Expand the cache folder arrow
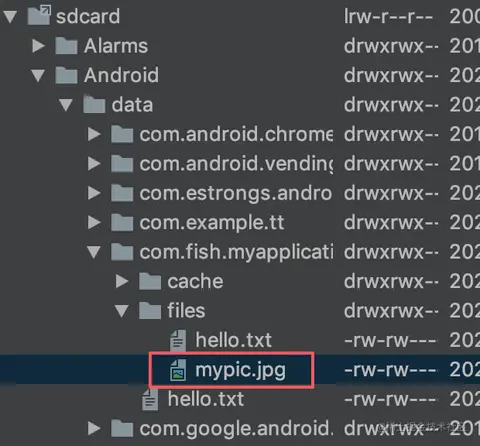This screenshot has width=480, height=446. click(122, 281)
